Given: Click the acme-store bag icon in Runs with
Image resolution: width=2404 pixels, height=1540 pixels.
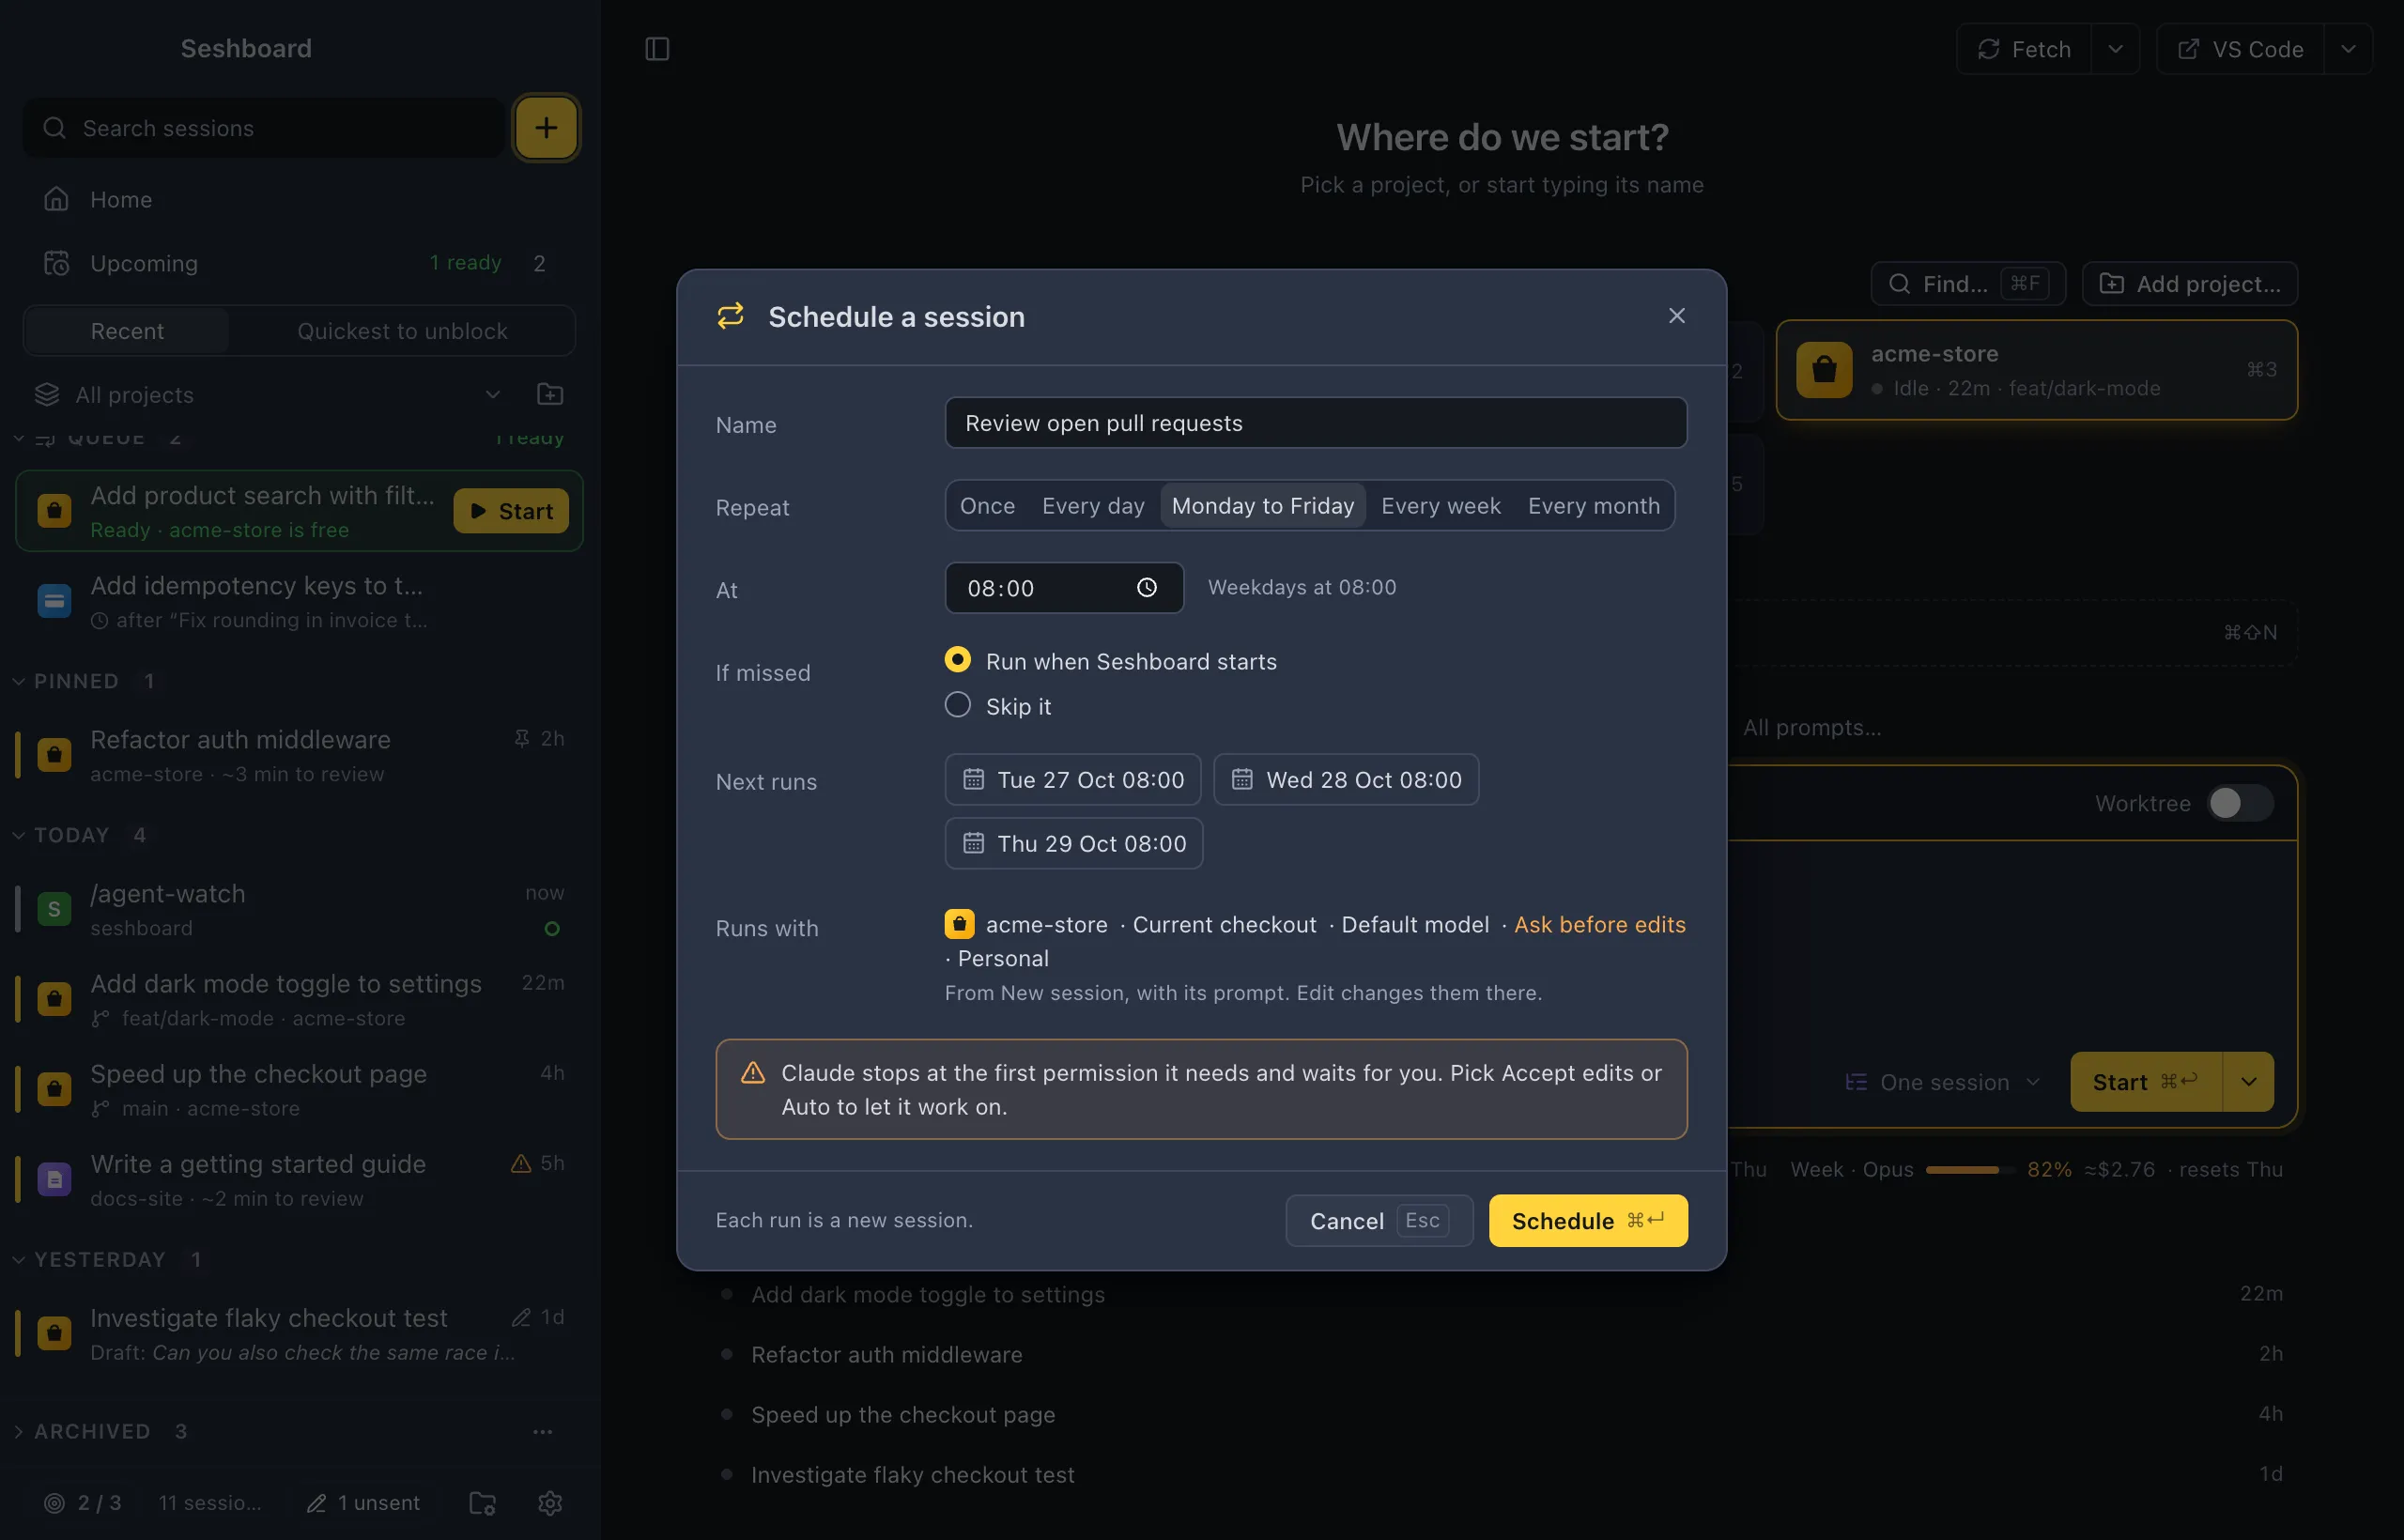Looking at the screenshot, I should (x=959, y=924).
